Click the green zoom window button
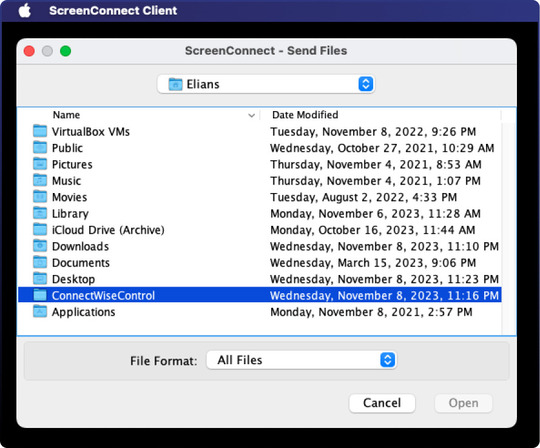The width and height of the screenshot is (540, 448). click(65, 51)
